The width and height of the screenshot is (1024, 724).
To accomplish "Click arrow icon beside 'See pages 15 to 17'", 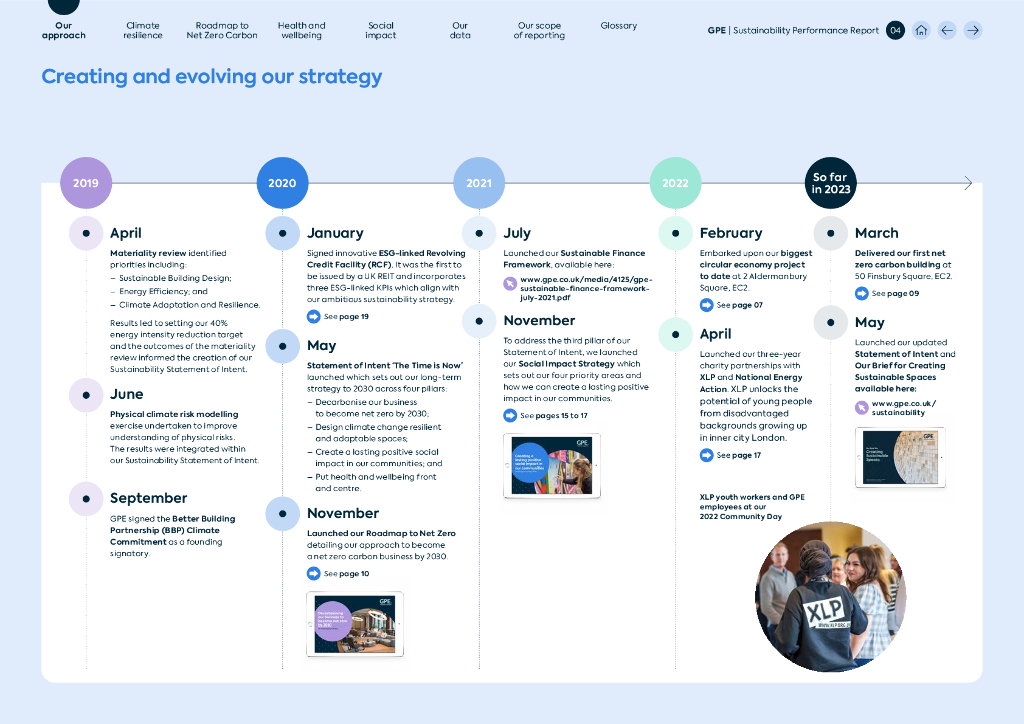I will point(510,415).
